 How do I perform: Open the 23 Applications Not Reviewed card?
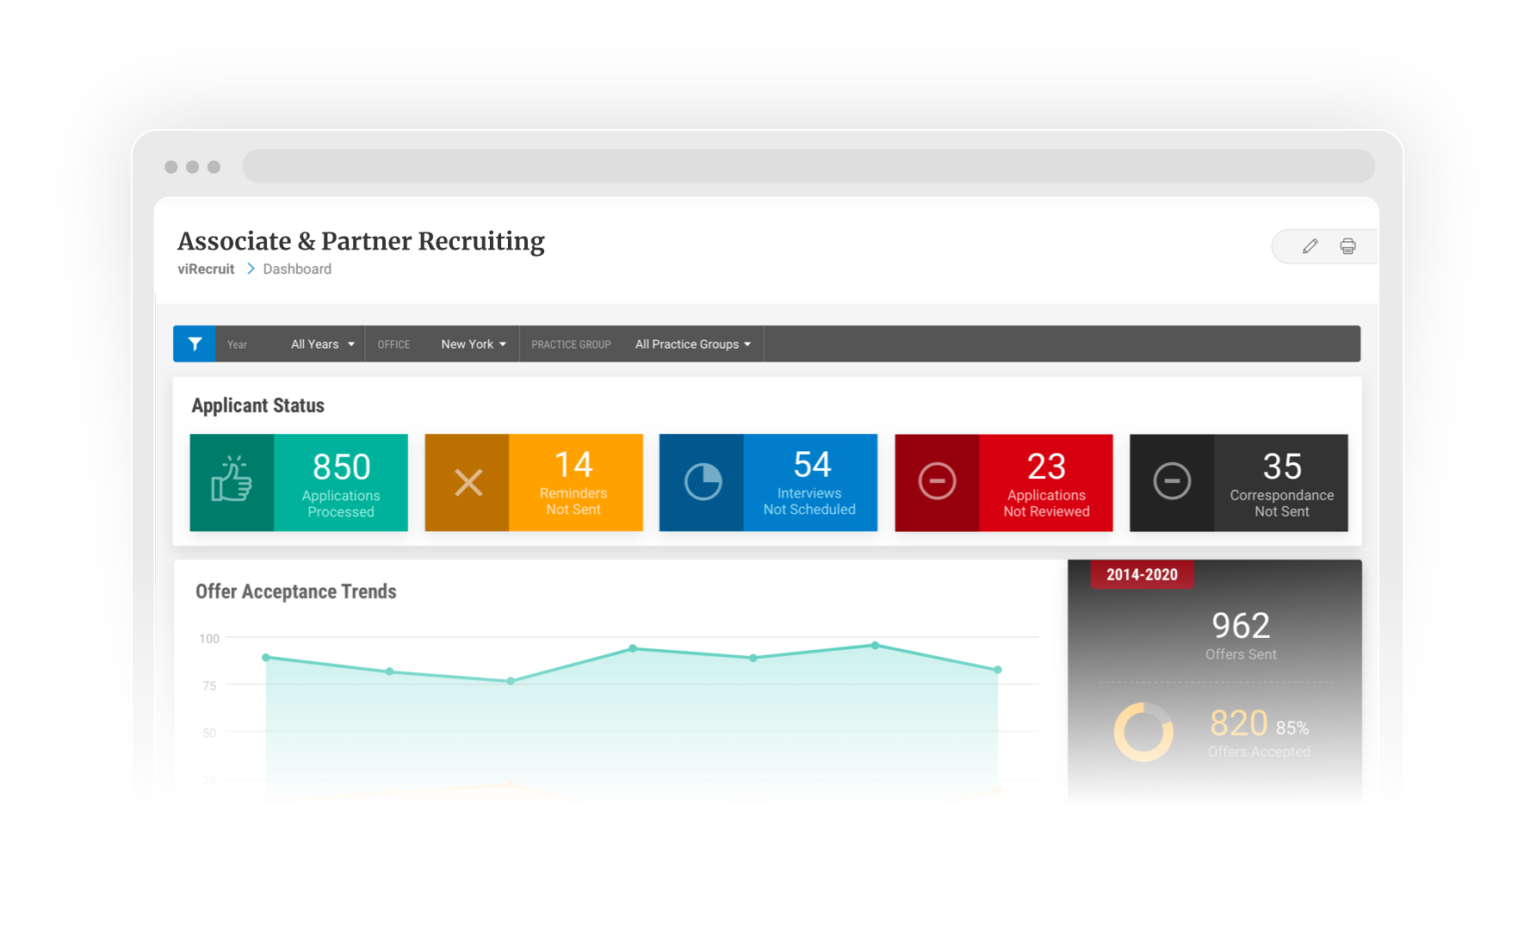coord(1003,482)
